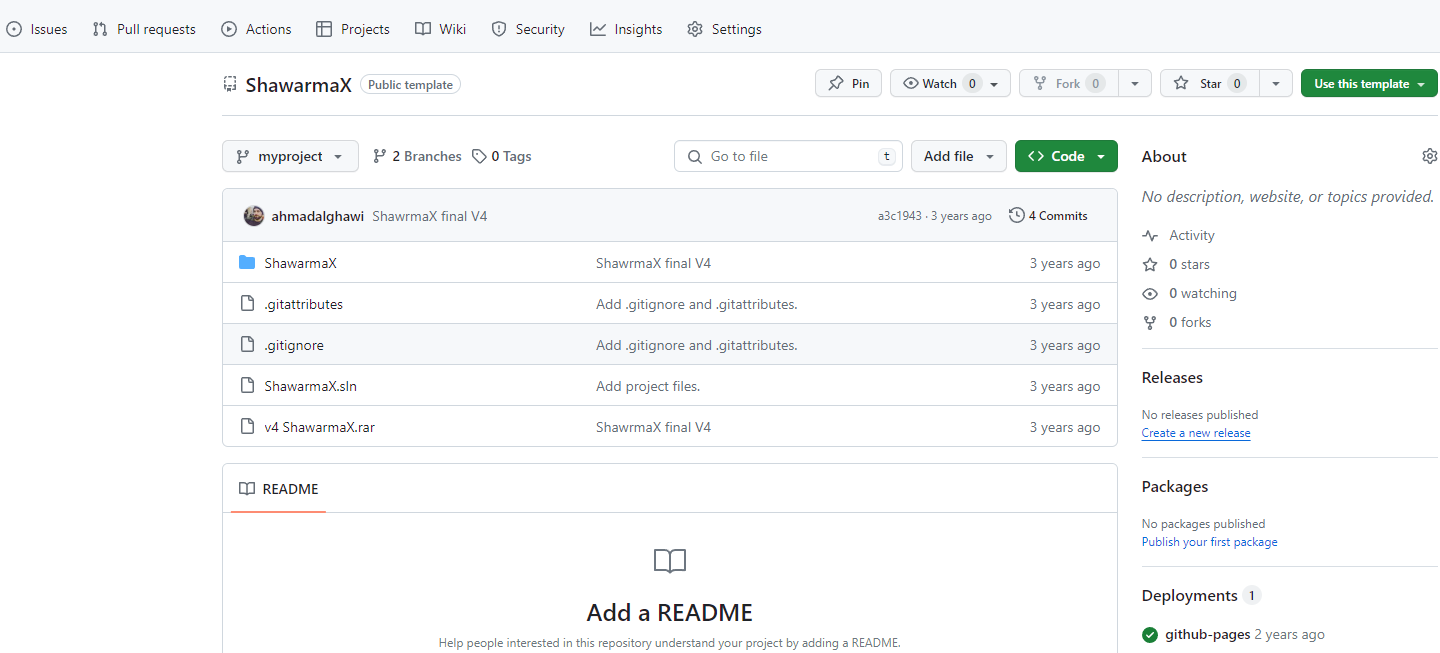Click the Fork button
Viewport: 1440px width, 653px height.
click(x=1068, y=84)
